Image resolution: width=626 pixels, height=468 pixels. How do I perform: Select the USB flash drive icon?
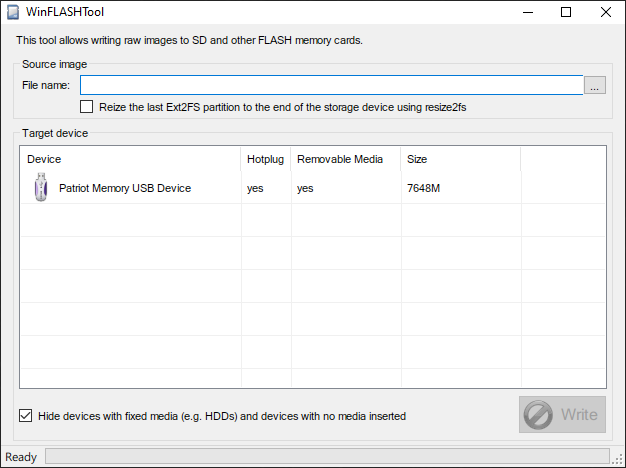pyautogui.click(x=41, y=187)
